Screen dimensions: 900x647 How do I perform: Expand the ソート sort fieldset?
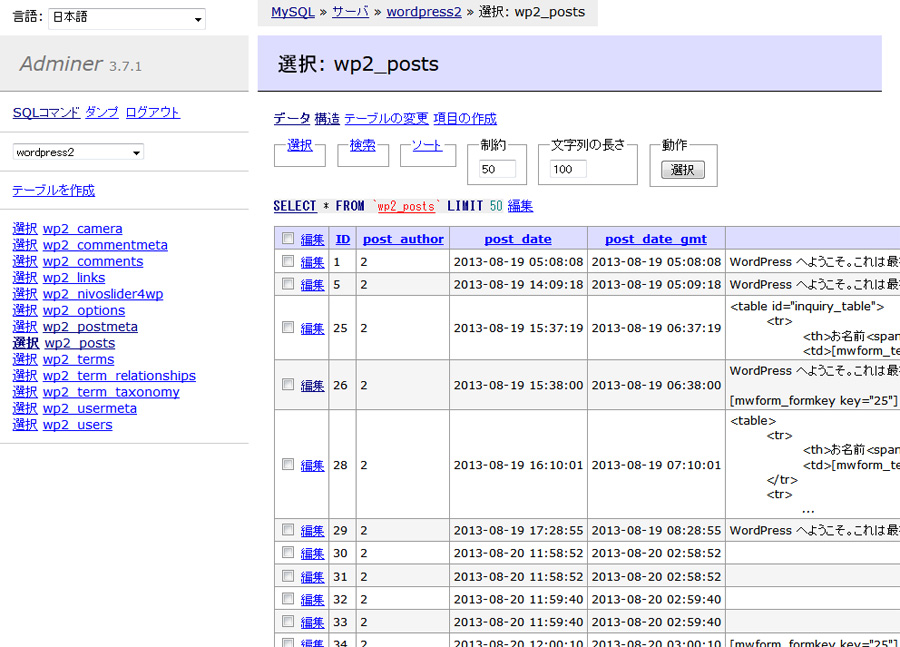[427, 146]
